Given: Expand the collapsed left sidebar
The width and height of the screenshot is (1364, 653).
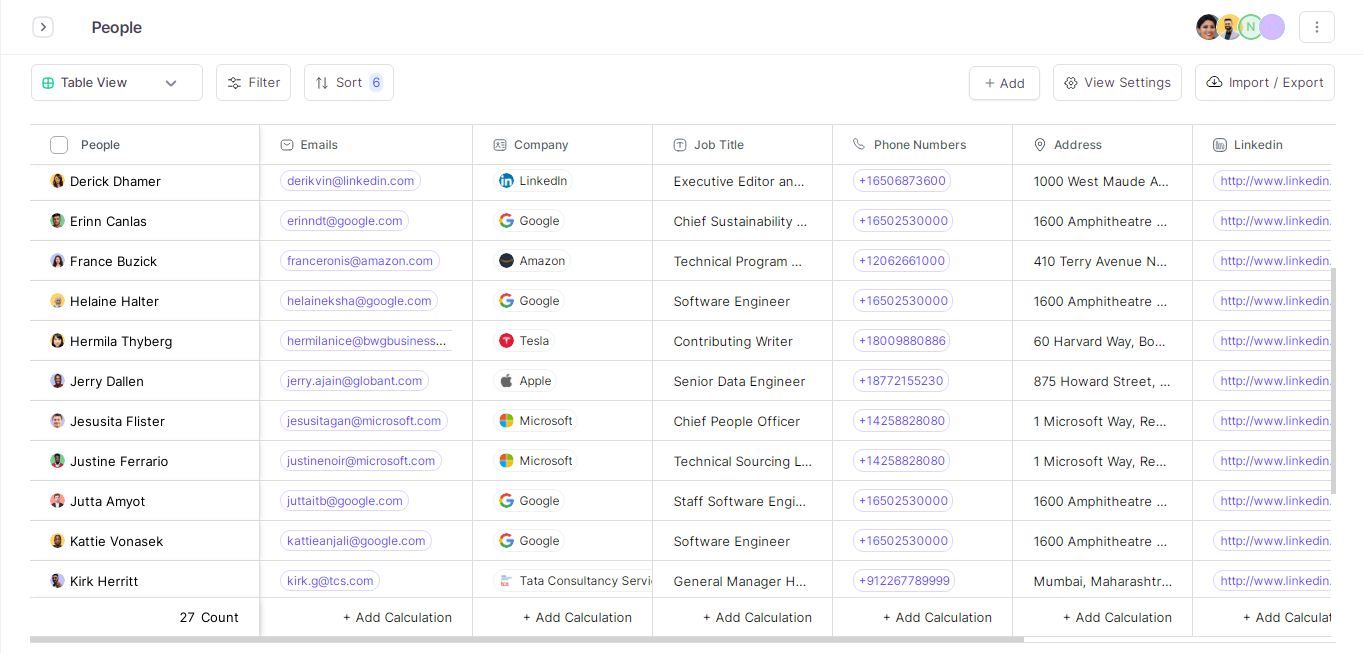Looking at the screenshot, I should pos(43,27).
